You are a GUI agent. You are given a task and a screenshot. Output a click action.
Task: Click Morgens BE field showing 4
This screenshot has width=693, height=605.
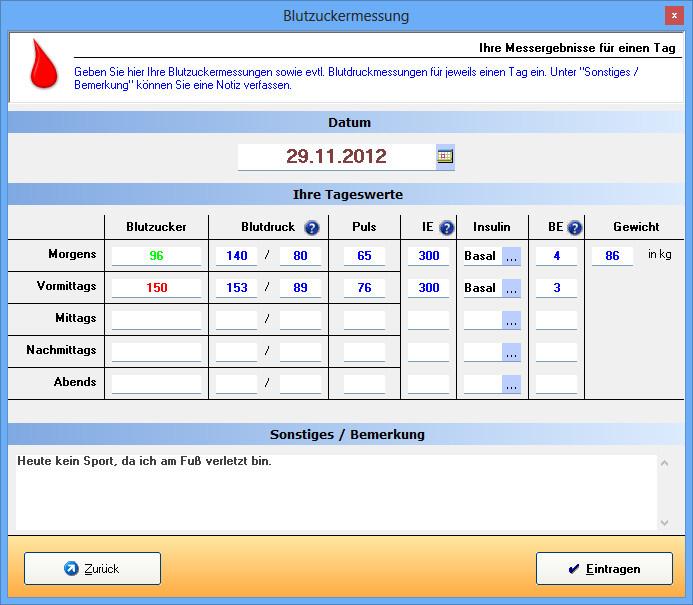coord(556,256)
